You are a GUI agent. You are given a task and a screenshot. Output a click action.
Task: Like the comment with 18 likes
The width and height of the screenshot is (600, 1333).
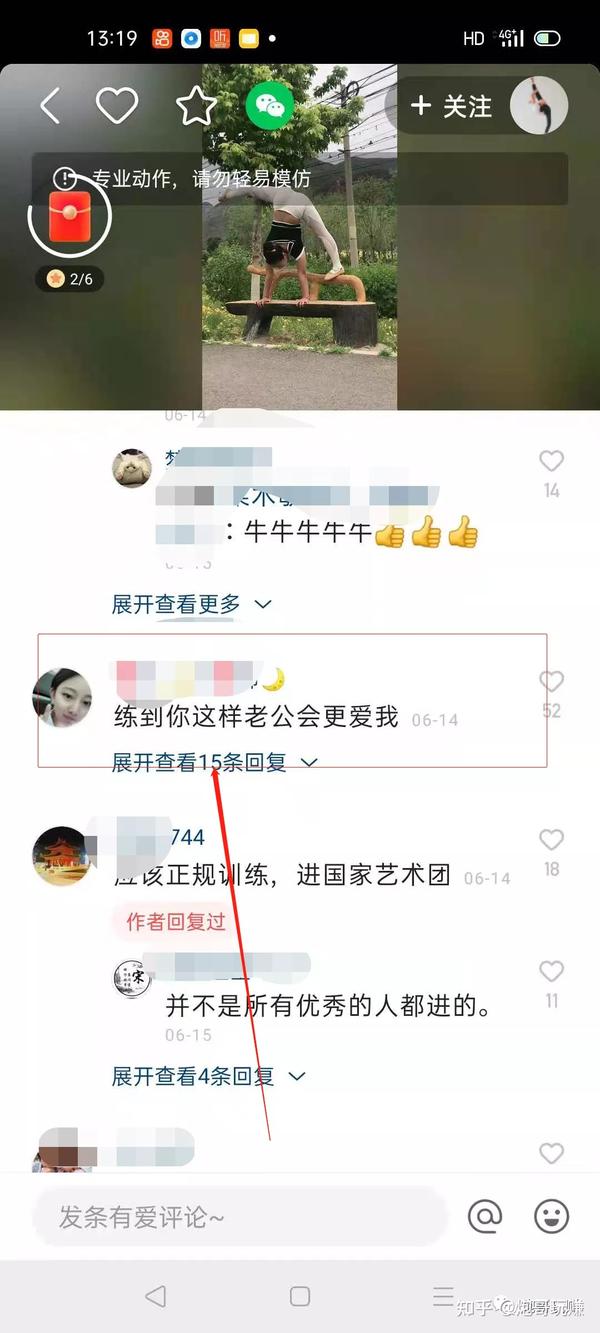point(552,840)
